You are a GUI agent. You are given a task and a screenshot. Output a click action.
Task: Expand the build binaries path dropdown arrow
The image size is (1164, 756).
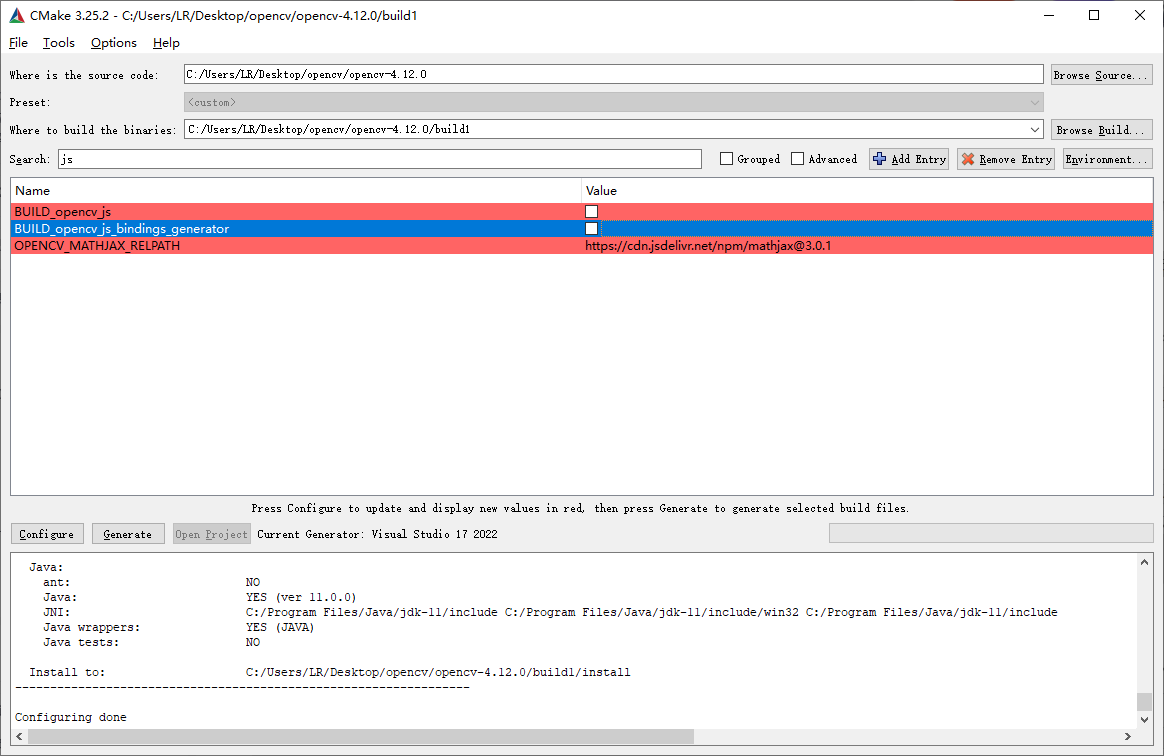(1035, 129)
